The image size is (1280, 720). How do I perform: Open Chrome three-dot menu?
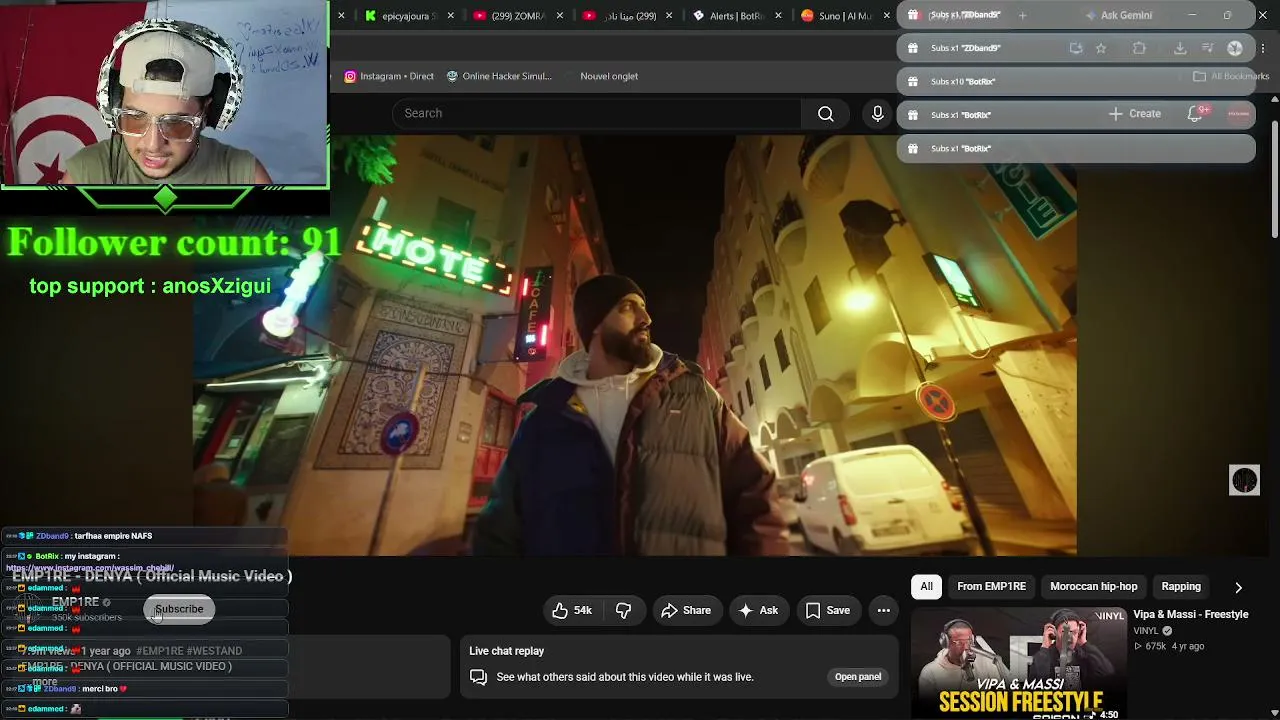tap(1264, 48)
